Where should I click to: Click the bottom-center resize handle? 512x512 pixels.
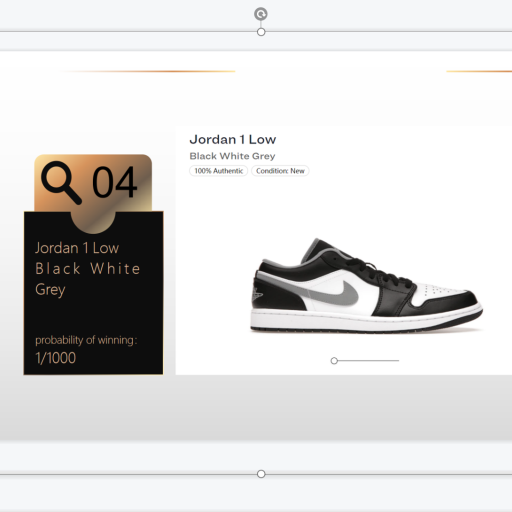click(x=261, y=474)
